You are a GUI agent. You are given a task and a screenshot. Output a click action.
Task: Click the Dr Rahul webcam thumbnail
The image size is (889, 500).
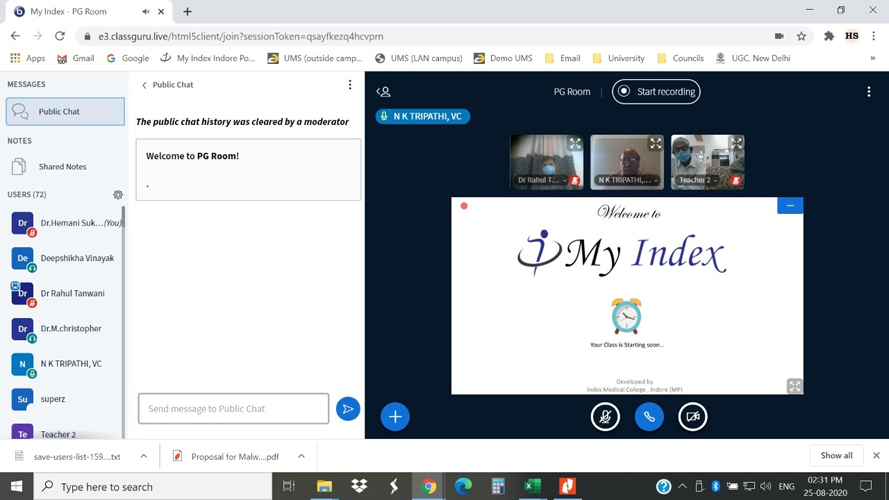(x=547, y=162)
